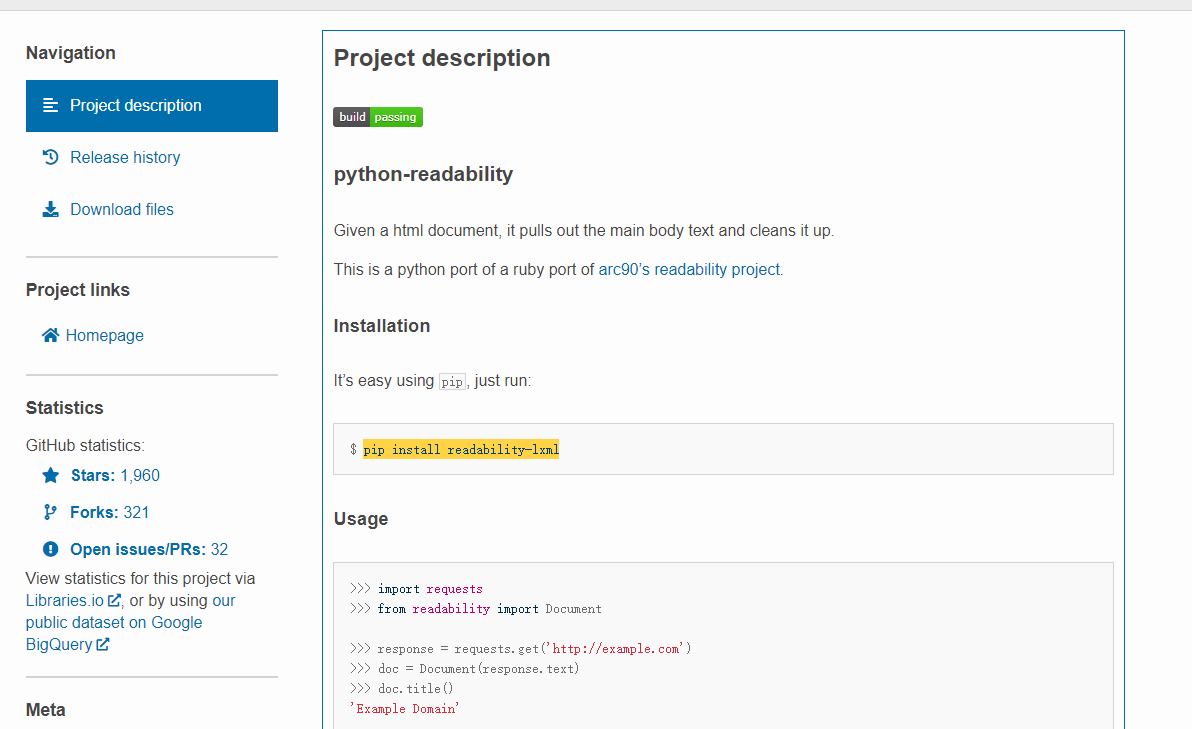Click the Project description lines icon
Screen dimensions: 1192x729
coord(49,105)
